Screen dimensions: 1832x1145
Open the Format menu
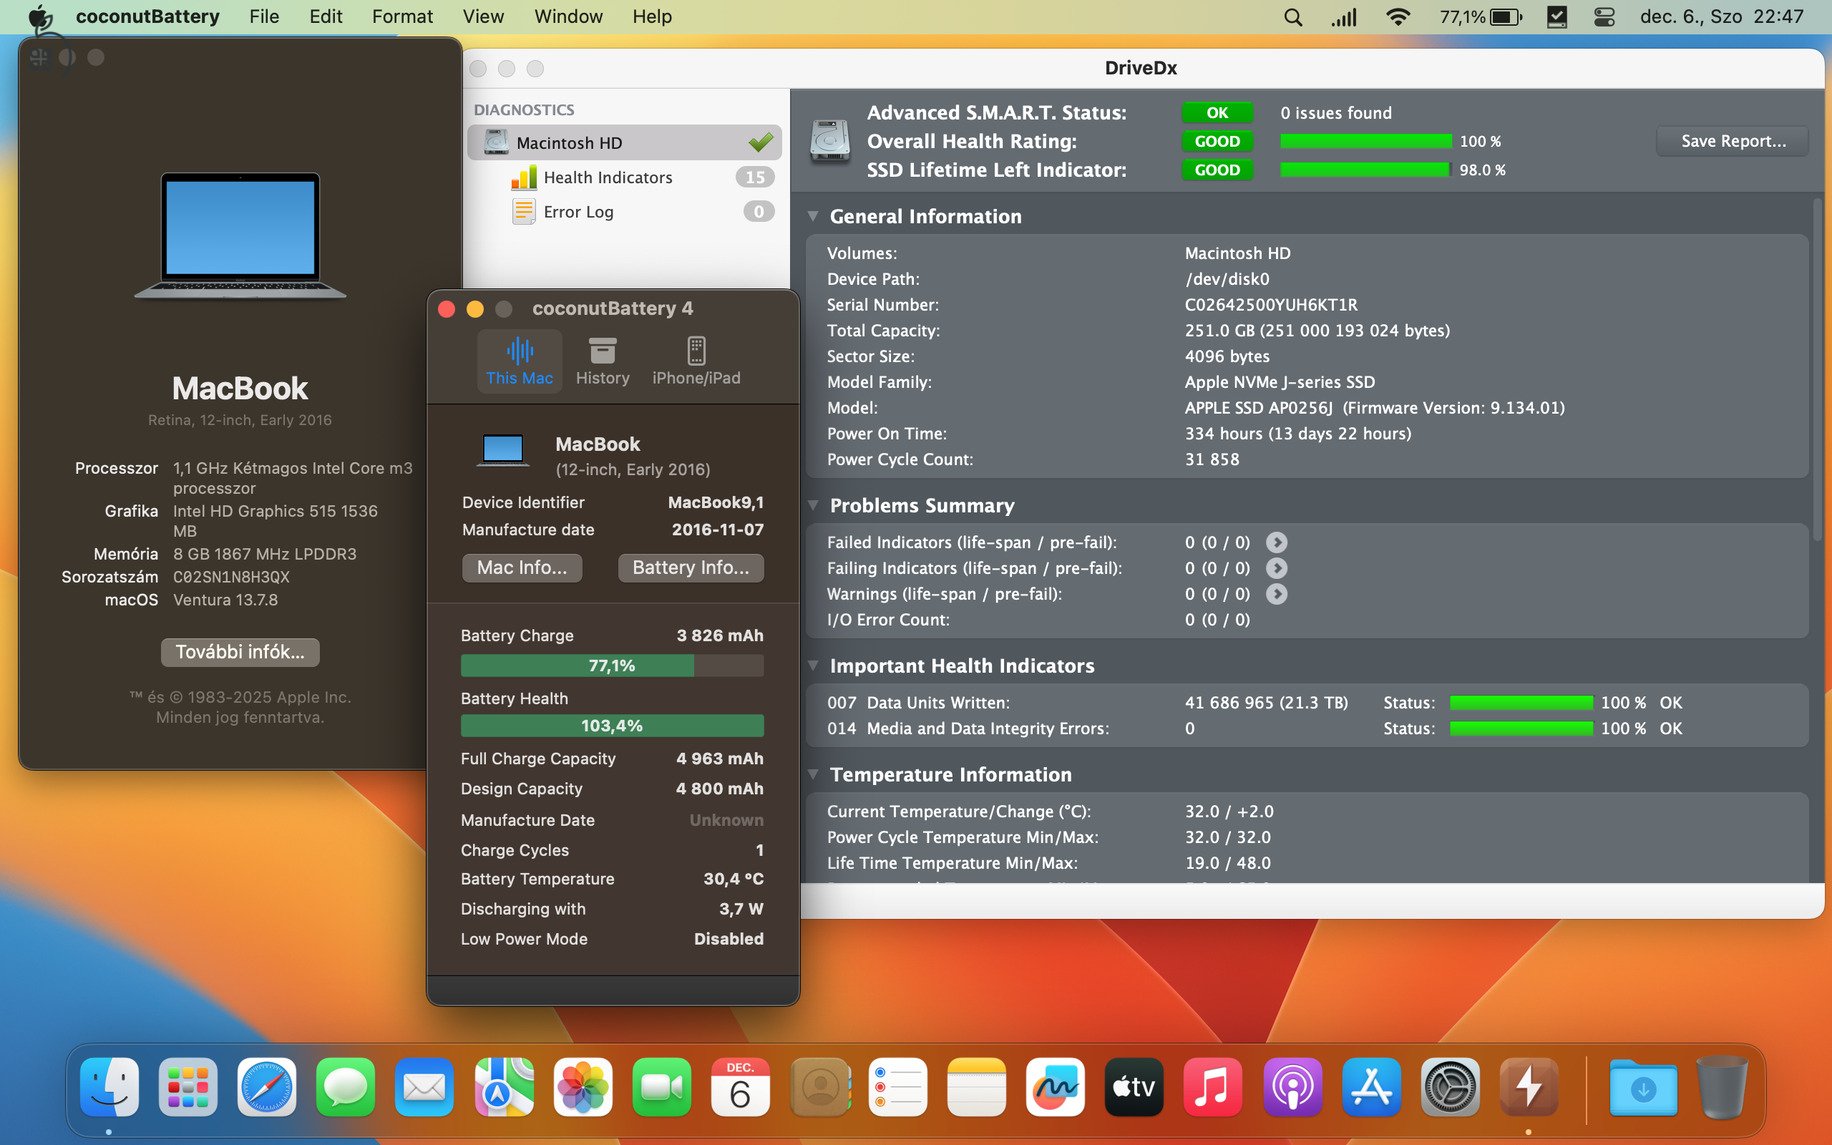(x=401, y=16)
